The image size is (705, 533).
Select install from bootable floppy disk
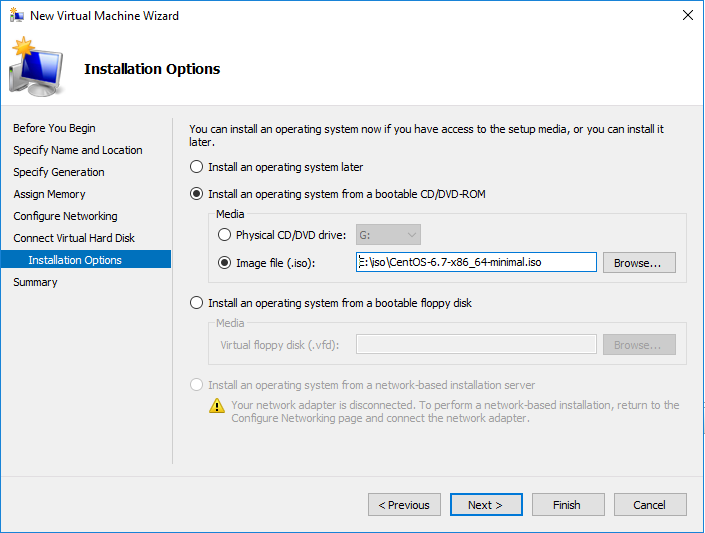197,303
